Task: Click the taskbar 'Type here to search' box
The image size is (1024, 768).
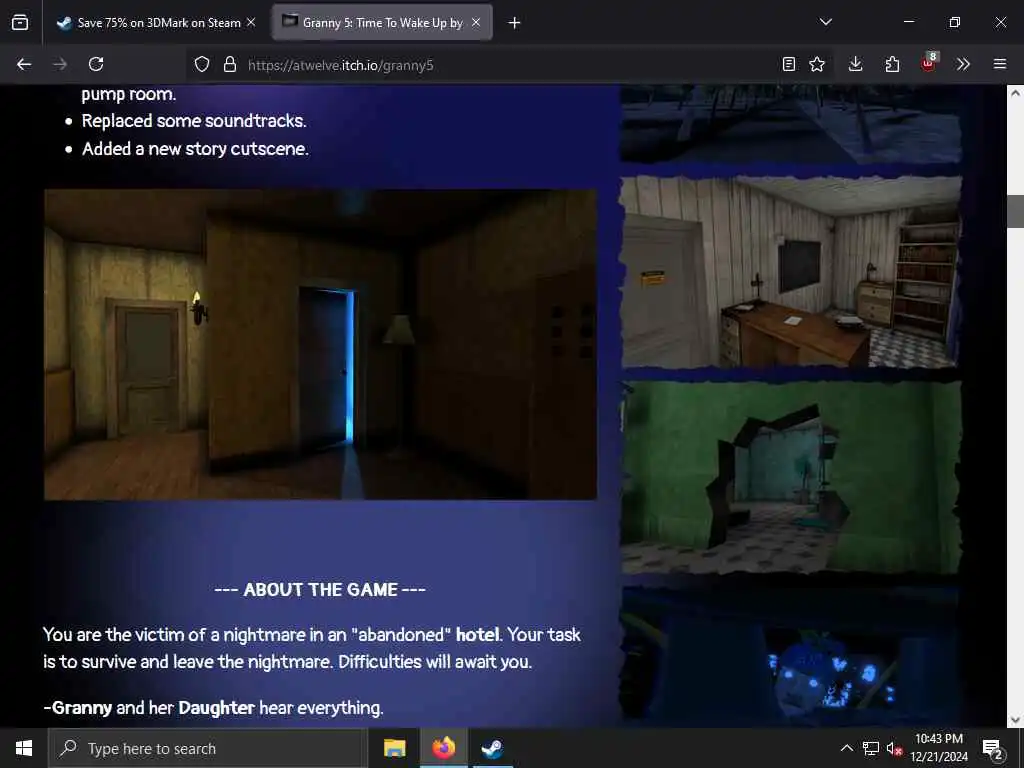Action: [x=208, y=748]
